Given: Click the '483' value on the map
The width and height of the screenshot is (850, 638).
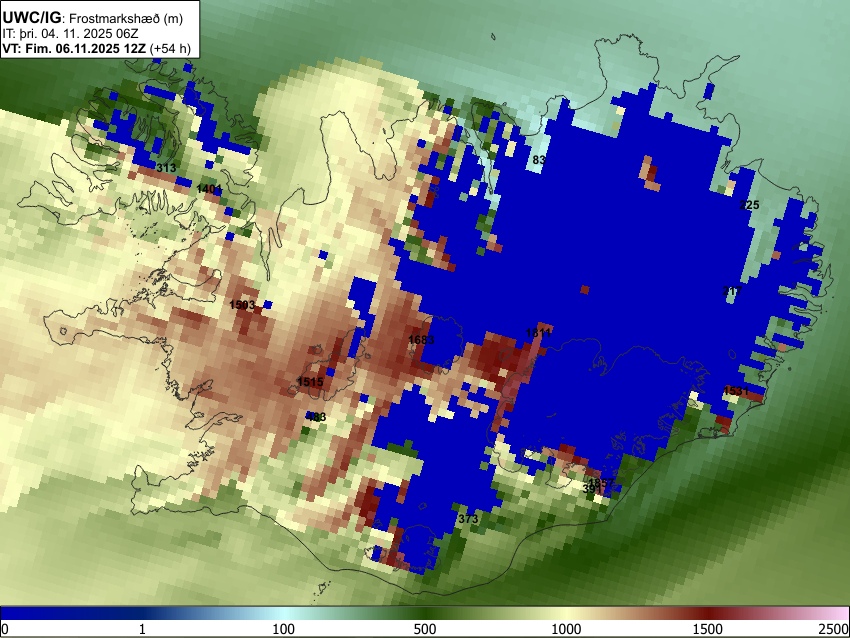Looking at the screenshot, I should (x=316, y=417).
